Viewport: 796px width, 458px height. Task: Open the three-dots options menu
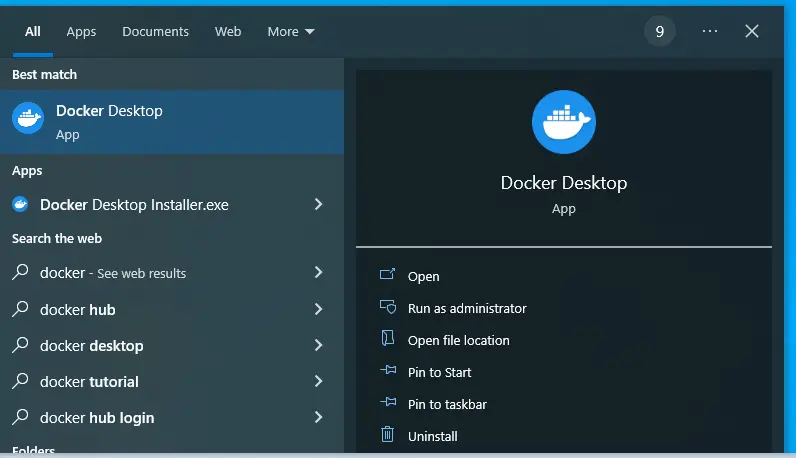pos(710,31)
